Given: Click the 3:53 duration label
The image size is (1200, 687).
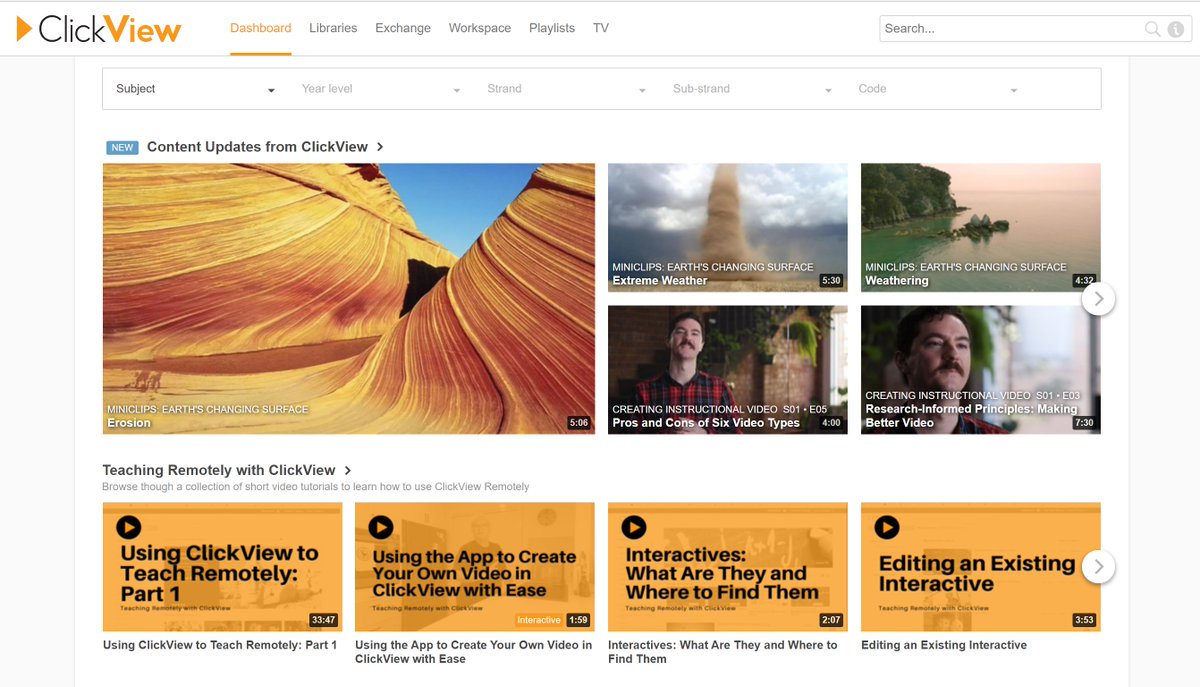Looking at the screenshot, I should point(1085,620).
